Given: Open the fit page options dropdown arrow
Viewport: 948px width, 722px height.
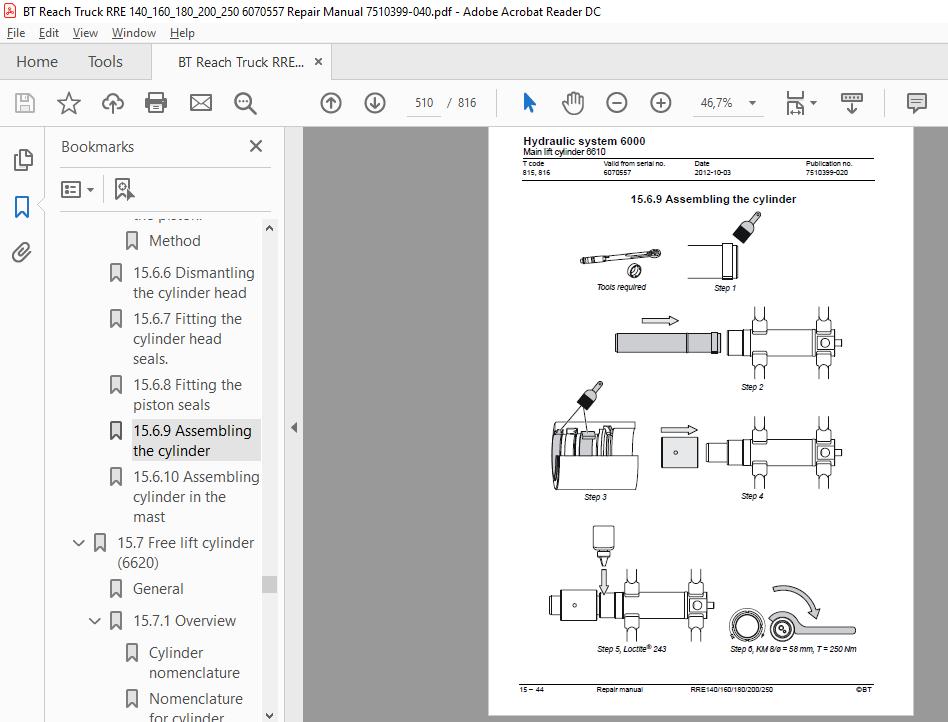Looking at the screenshot, I should (813, 103).
